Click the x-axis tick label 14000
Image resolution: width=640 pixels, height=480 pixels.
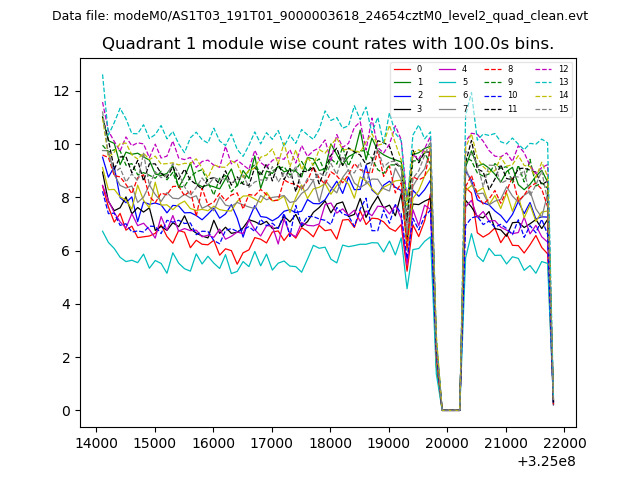pos(95,442)
